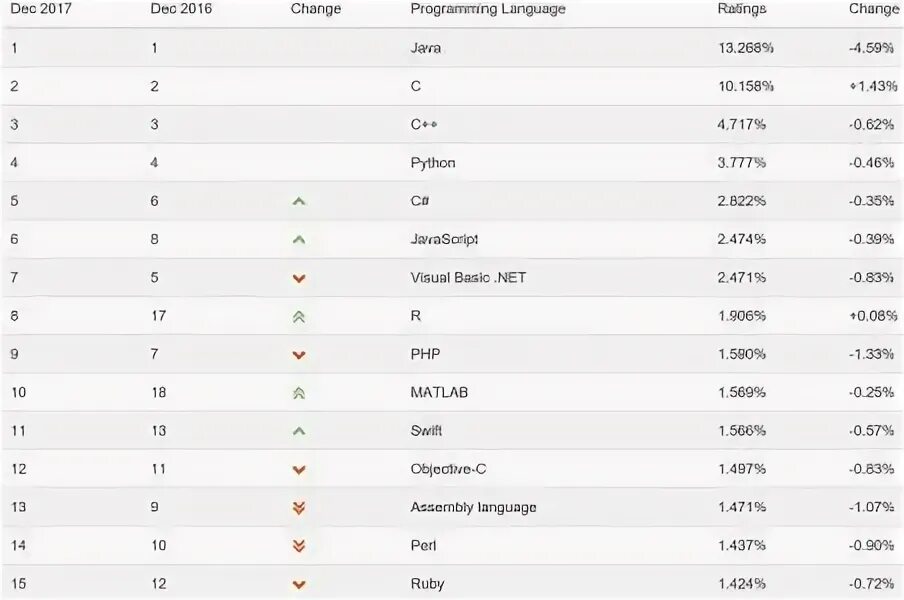Viewport: 904px width, 600px height.
Task: Click the Dec 2016 column header
Action: click(181, 9)
